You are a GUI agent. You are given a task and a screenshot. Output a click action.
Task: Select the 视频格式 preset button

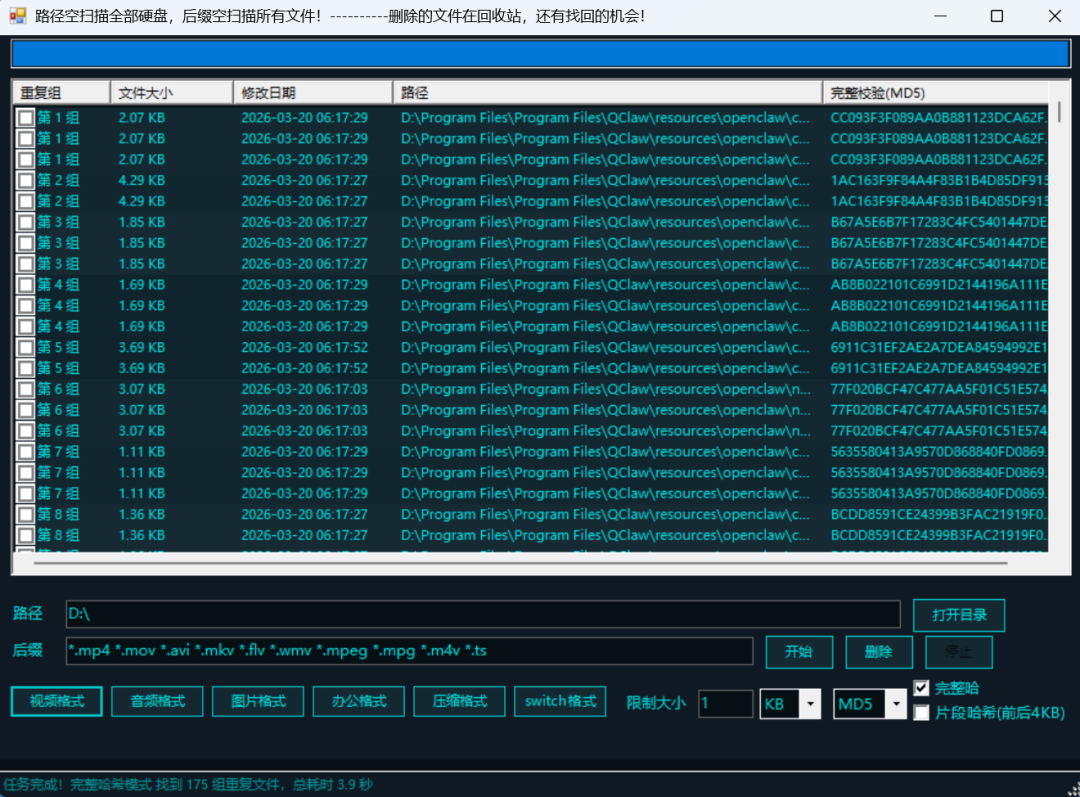click(x=56, y=701)
